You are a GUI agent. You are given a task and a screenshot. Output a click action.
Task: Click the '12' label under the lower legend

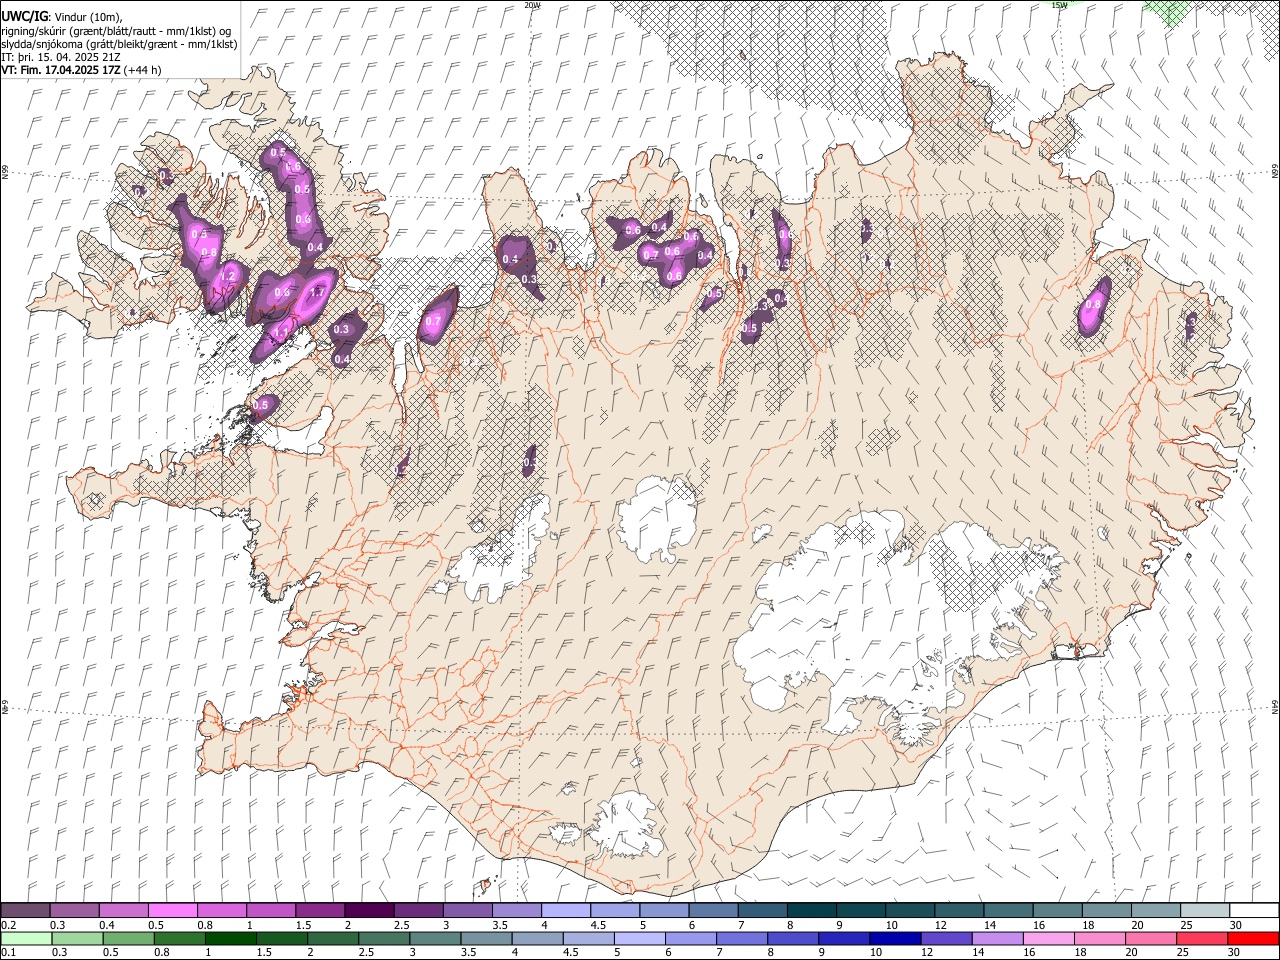point(927,953)
